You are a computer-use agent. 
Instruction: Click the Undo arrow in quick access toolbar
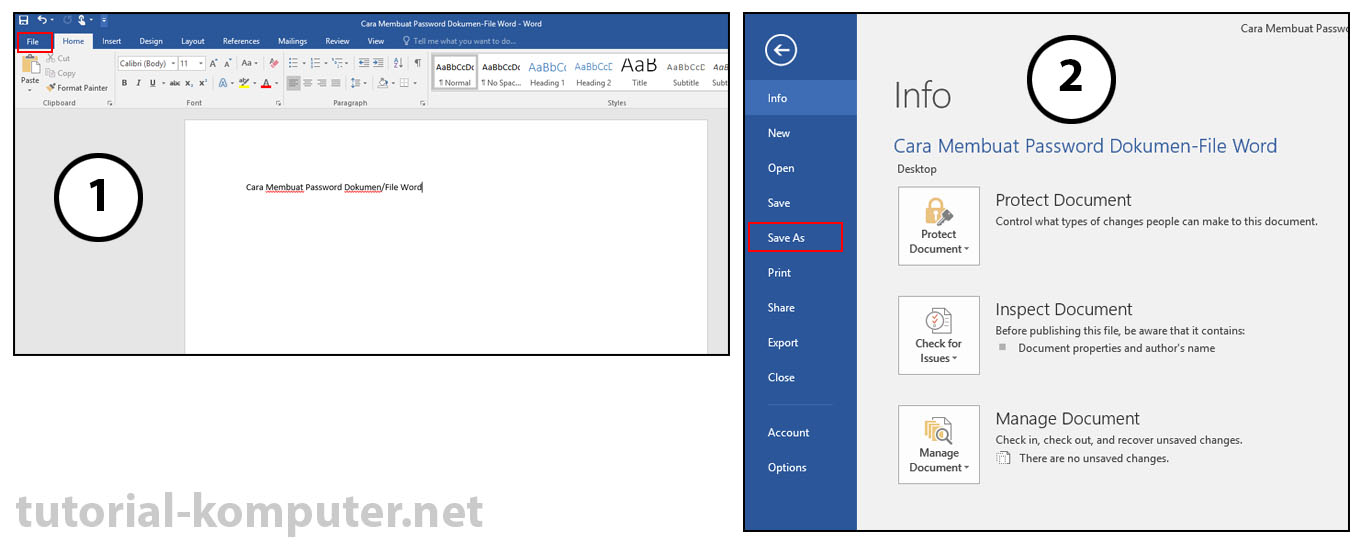tap(42, 20)
